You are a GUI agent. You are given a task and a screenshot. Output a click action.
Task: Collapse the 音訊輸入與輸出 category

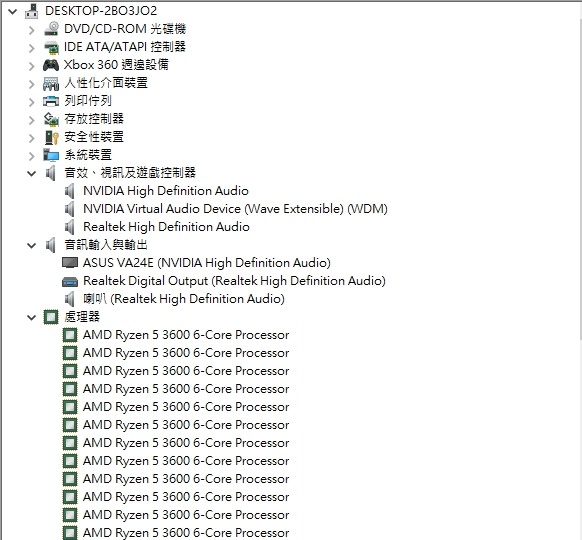[32, 245]
